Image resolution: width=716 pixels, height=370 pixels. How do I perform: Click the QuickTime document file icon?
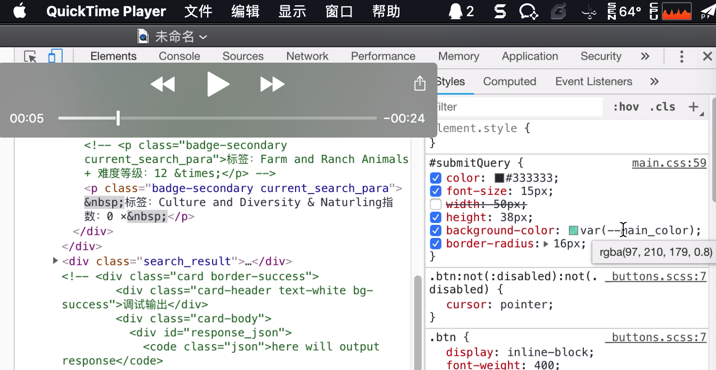[143, 36]
